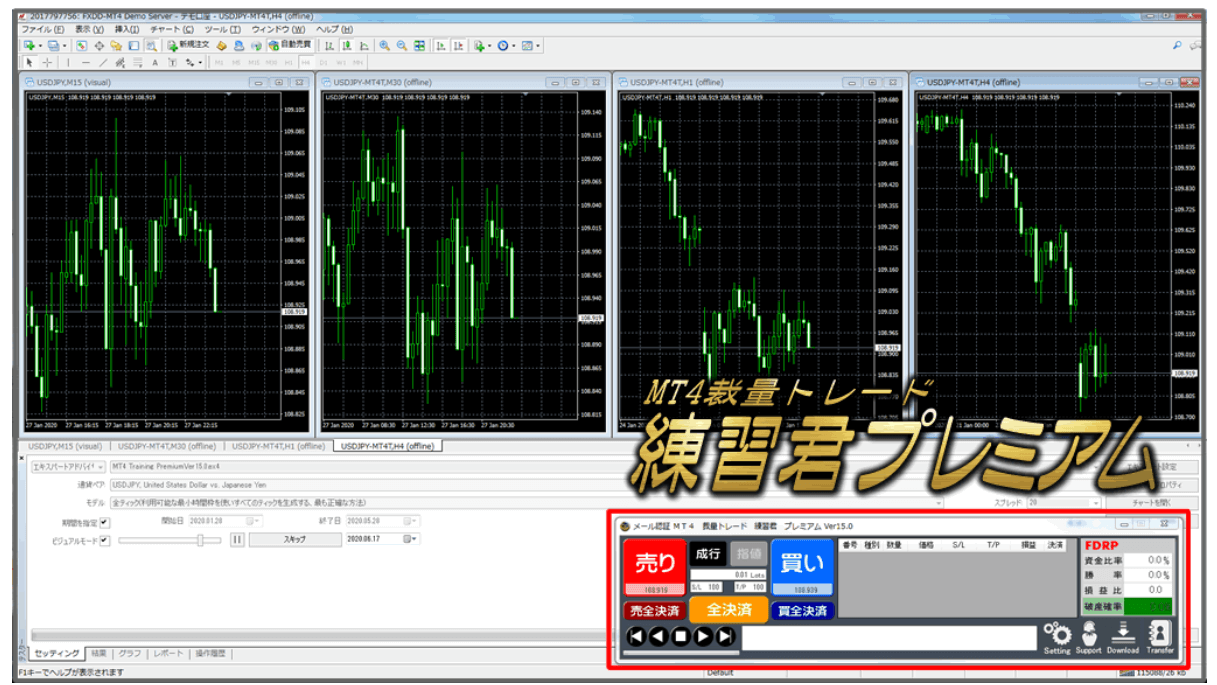1217x685 pixels.
Task: Select the cursor arrow tool
Action: coord(29,62)
